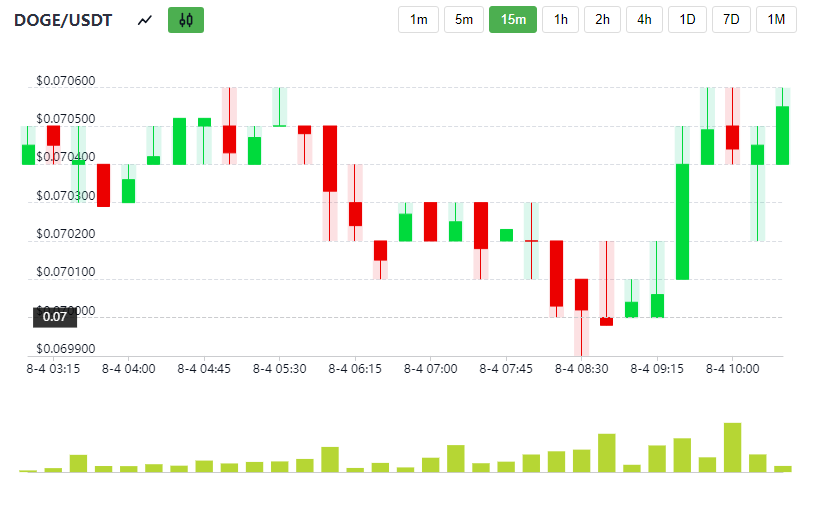Switch to 1h interval

(x=560, y=20)
